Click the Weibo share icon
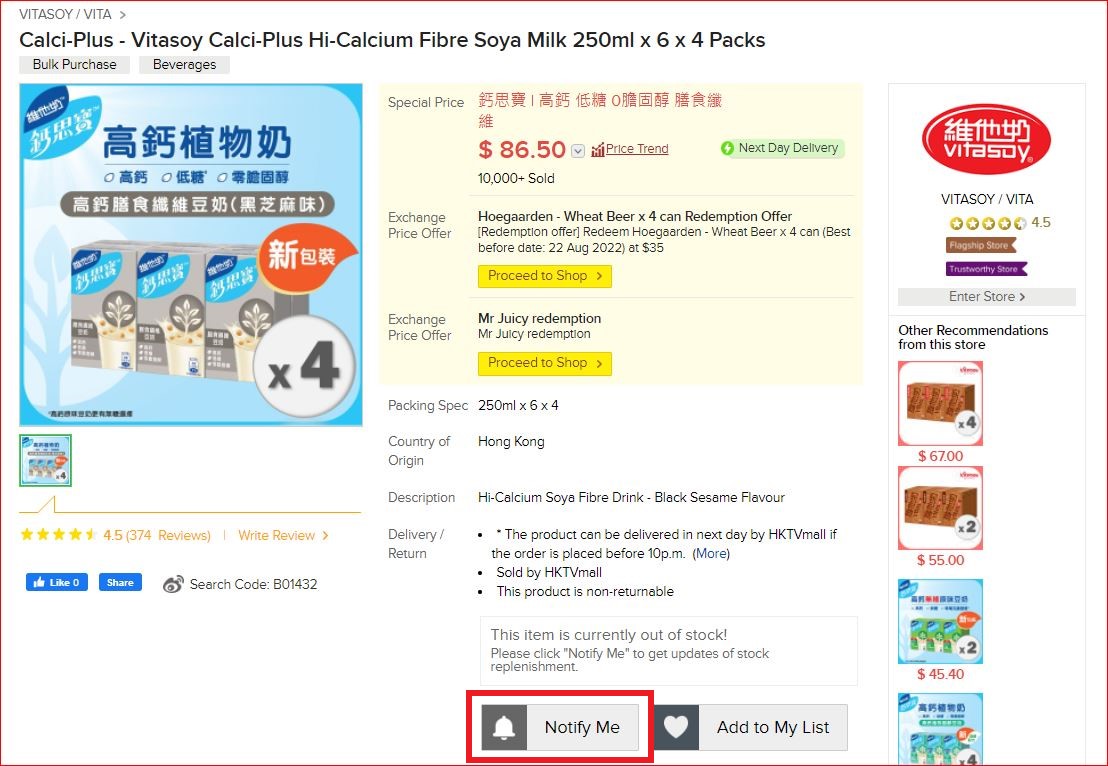Image resolution: width=1108 pixels, height=766 pixels. click(x=173, y=584)
